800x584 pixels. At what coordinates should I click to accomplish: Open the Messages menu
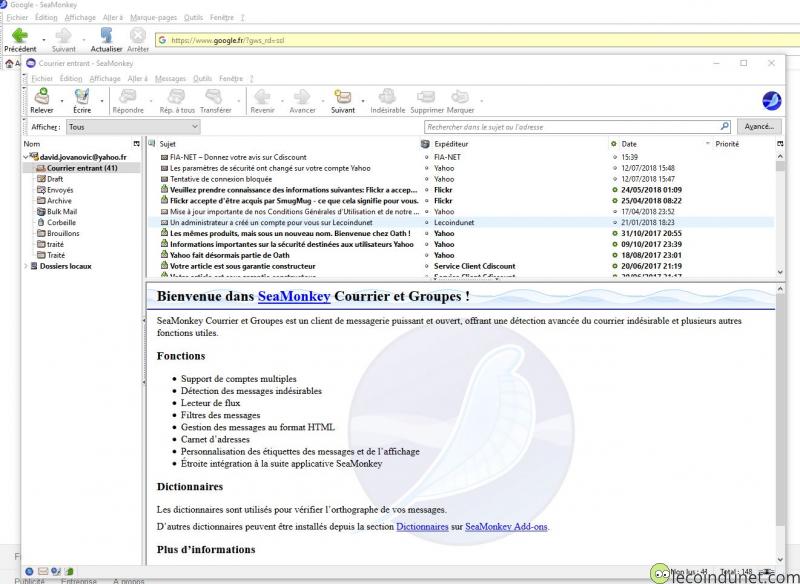coord(170,79)
